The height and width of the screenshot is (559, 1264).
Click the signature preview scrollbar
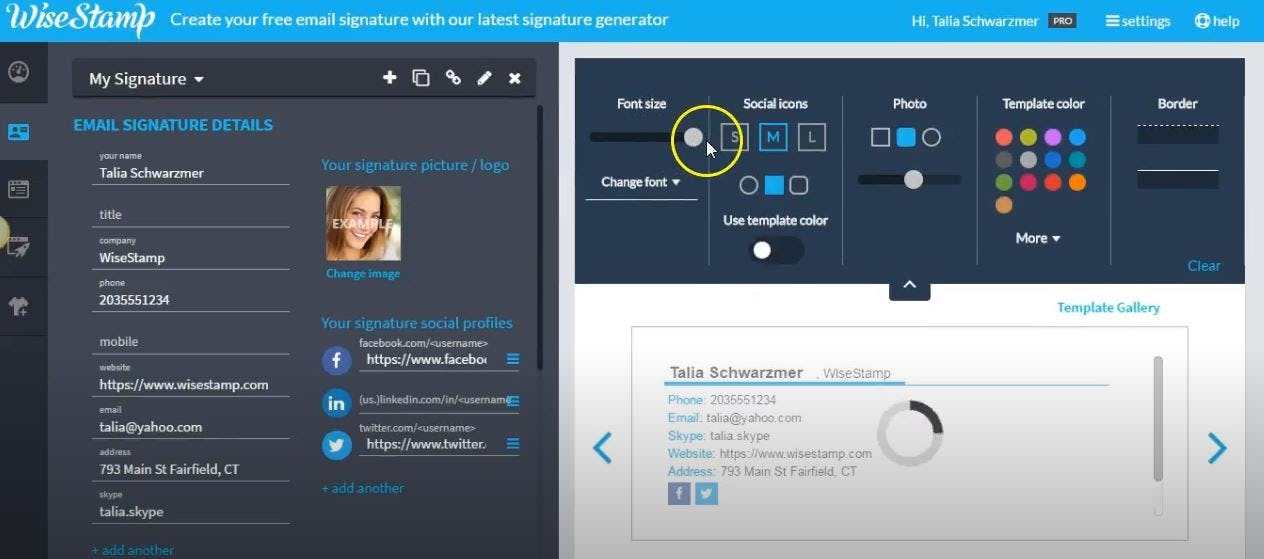(x=1159, y=418)
